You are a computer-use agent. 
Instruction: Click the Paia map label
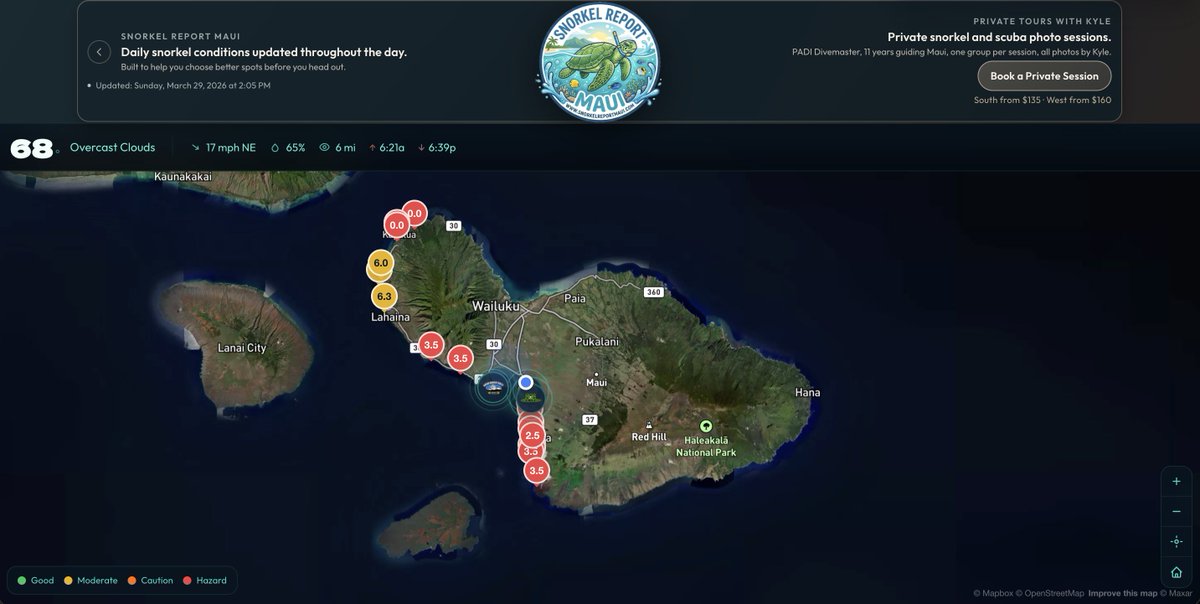point(575,298)
